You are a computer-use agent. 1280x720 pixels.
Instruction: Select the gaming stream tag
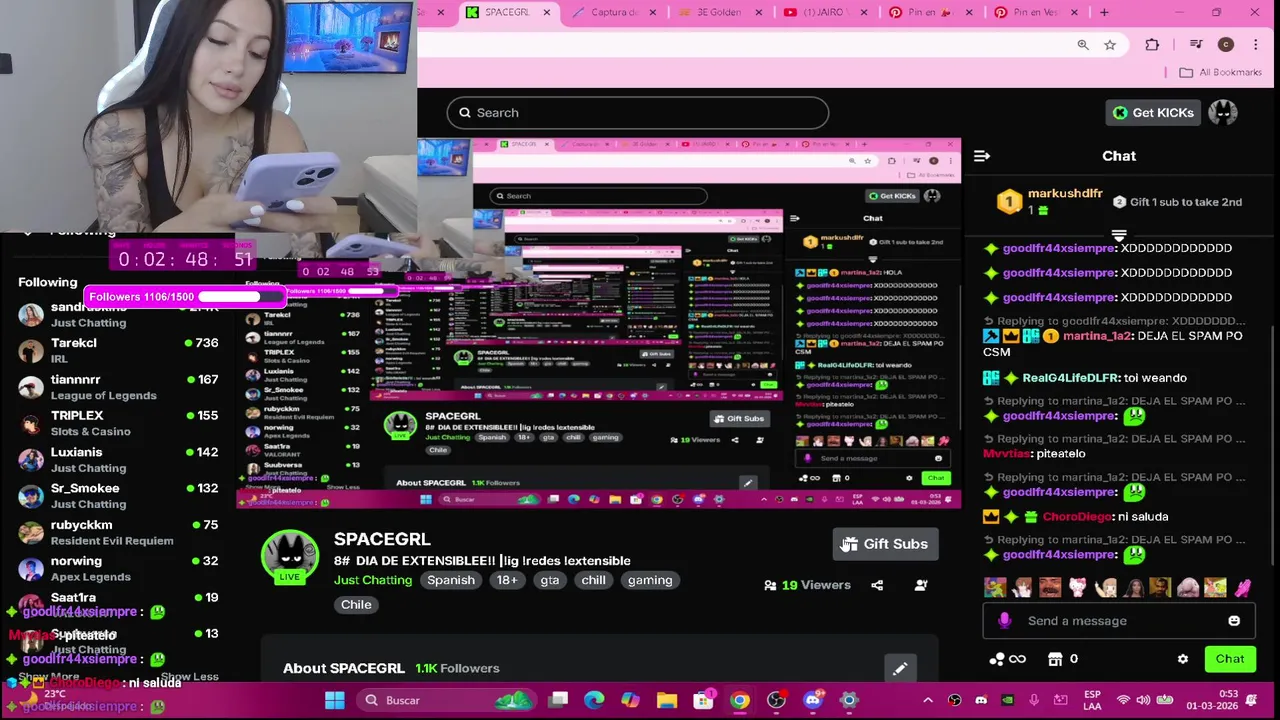pyautogui.click(x=650, y=580)
